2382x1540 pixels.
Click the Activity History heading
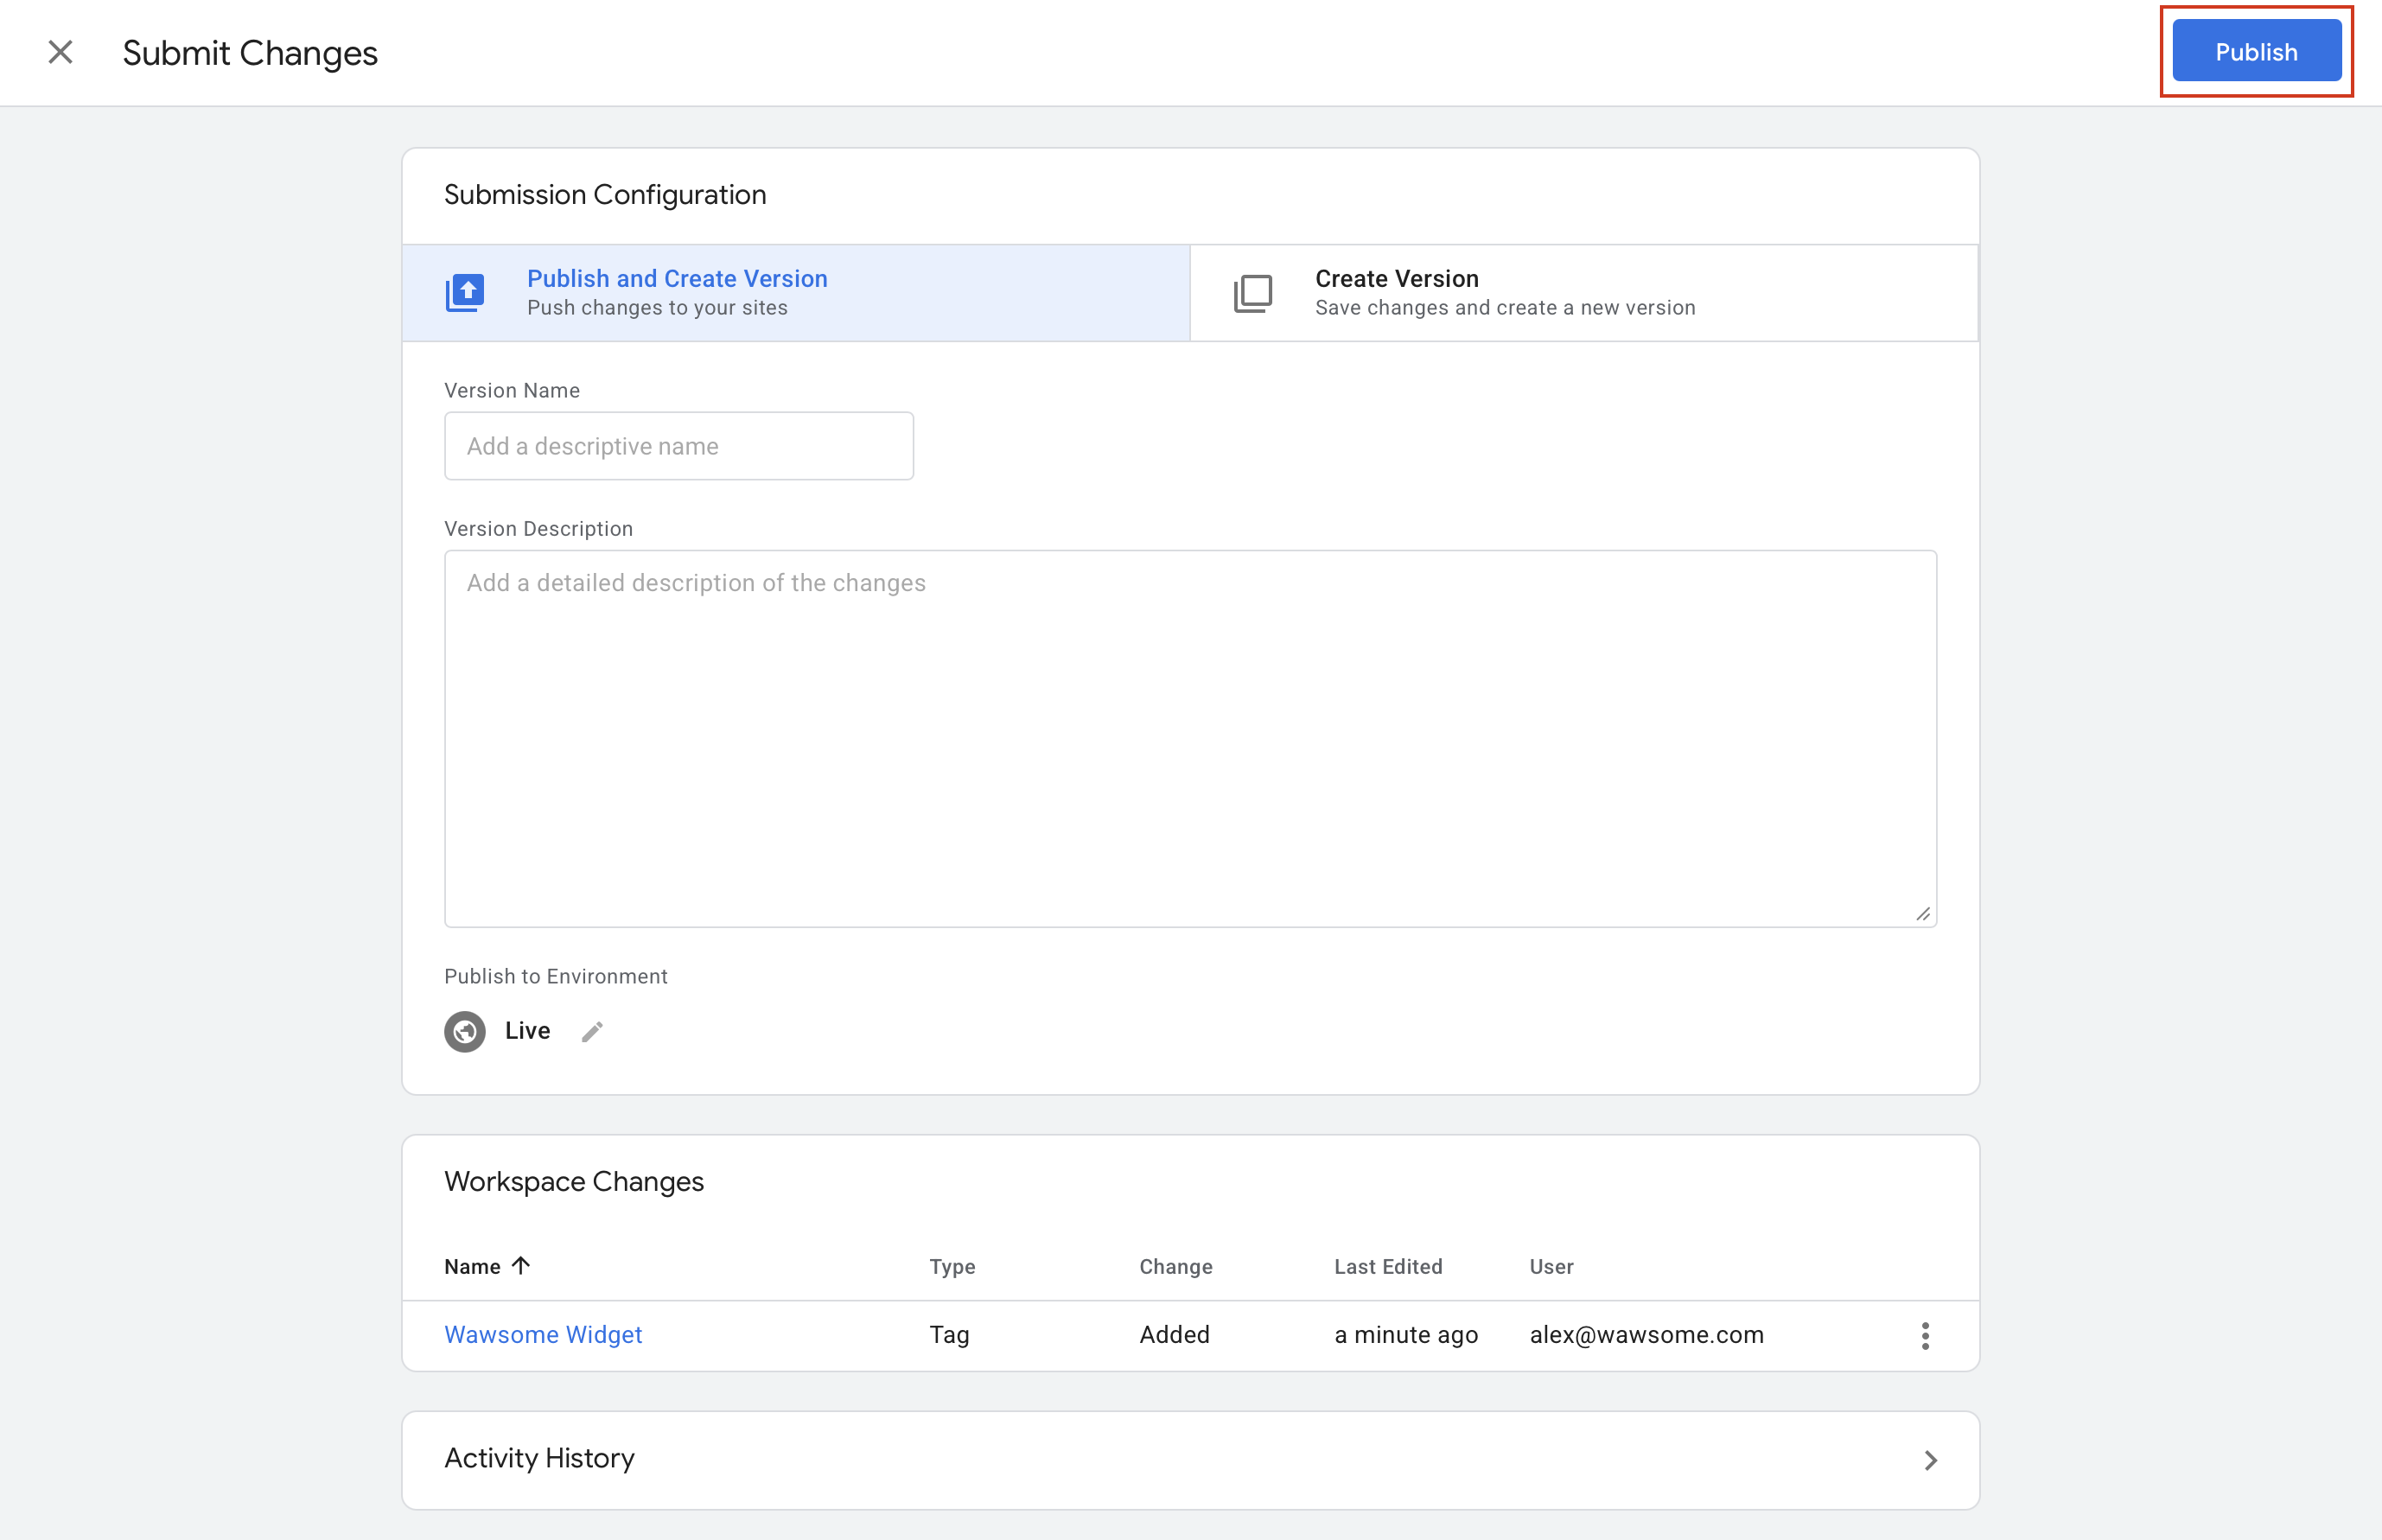click(539, 1458)
